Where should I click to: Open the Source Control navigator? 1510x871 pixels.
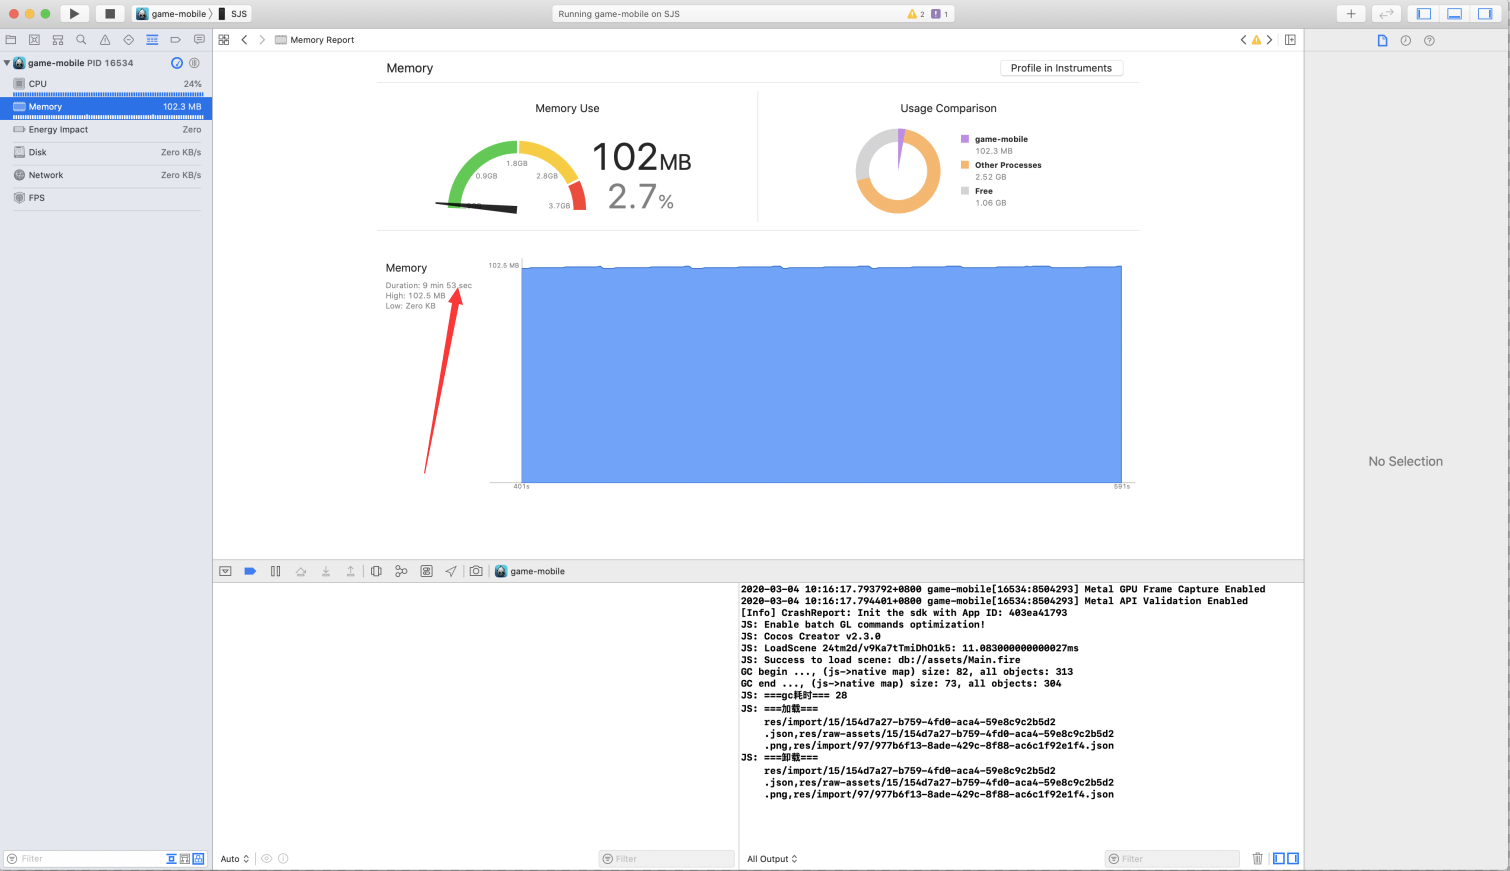click(34, 40)
